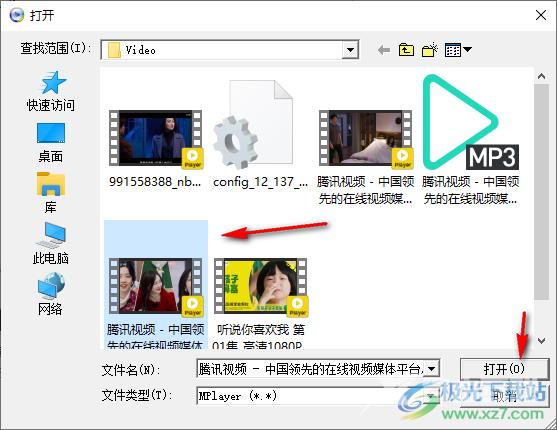This screenshot has height=430, width=557.
Task: Go up one folder level
Action: click(x=406, y=50)
